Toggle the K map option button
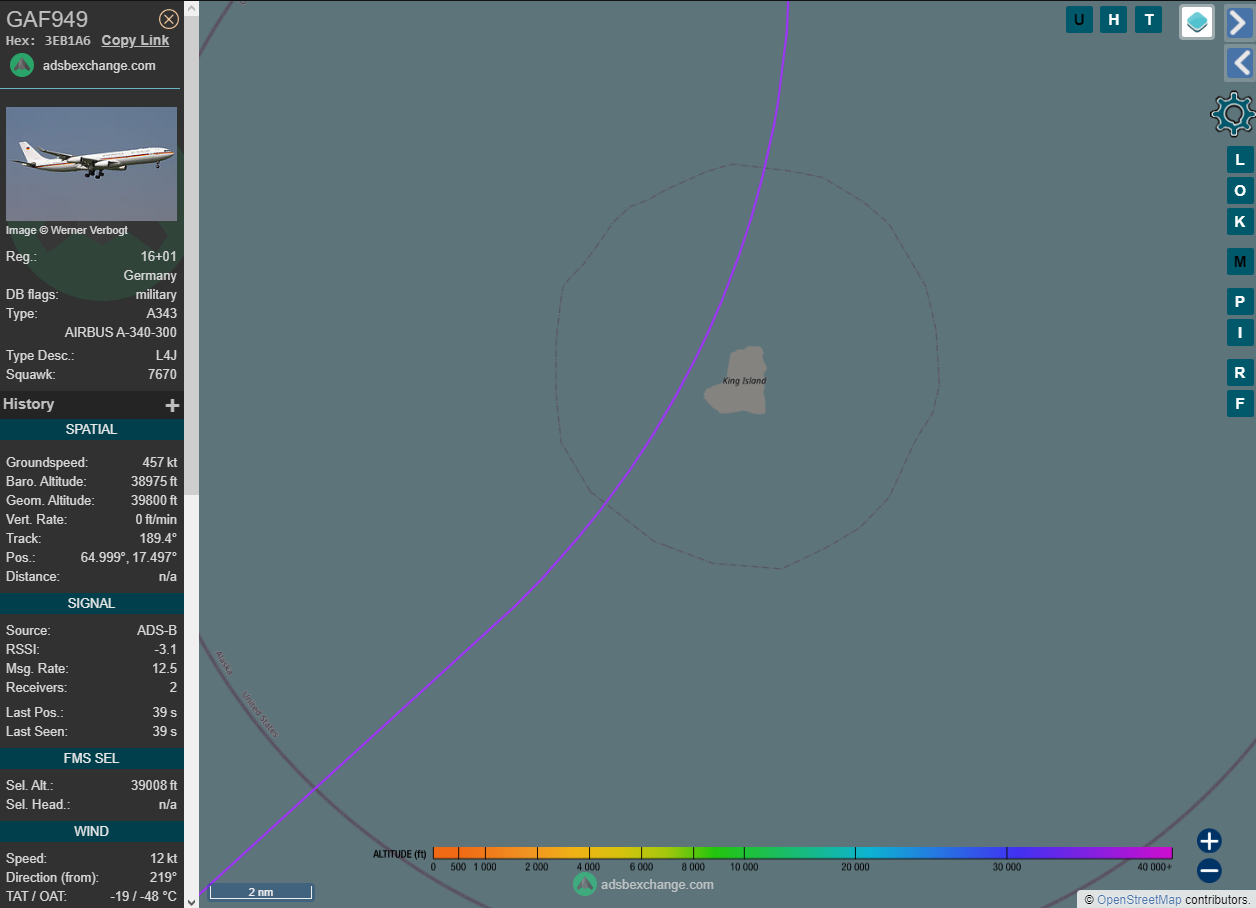 click(1240, 222)
